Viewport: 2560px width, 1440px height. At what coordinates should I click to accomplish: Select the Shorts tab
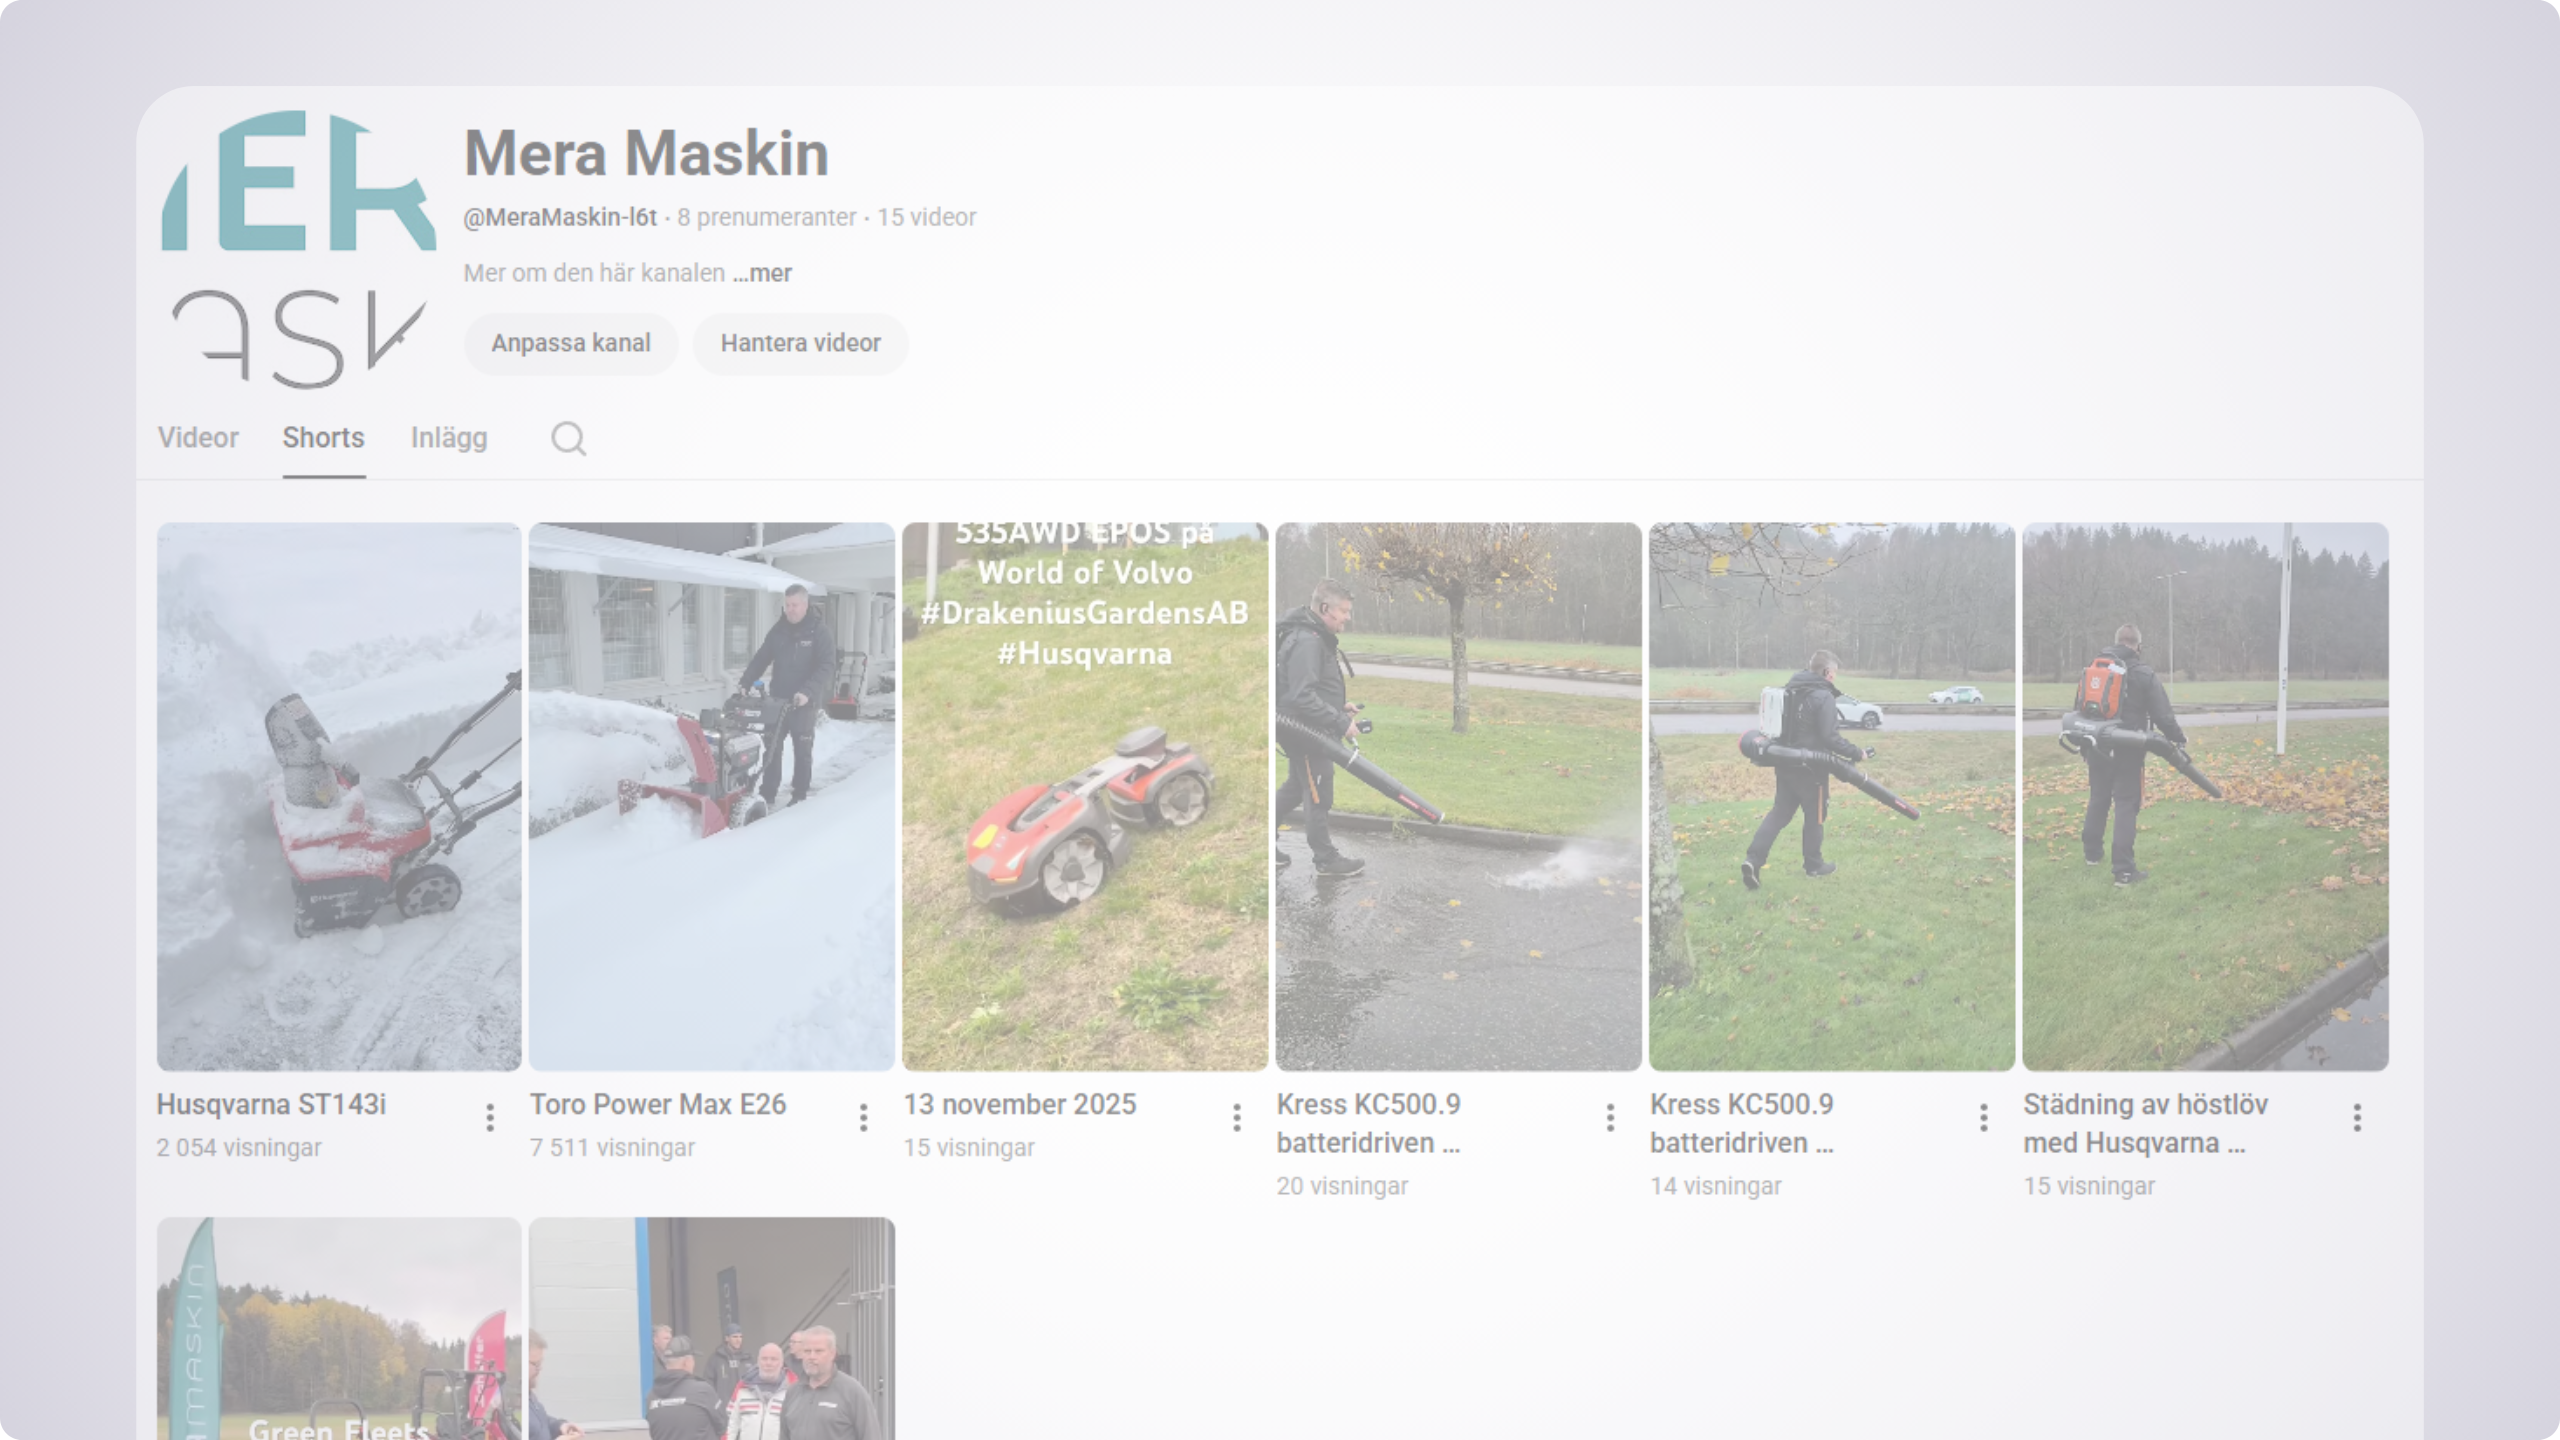click(323, 438)
